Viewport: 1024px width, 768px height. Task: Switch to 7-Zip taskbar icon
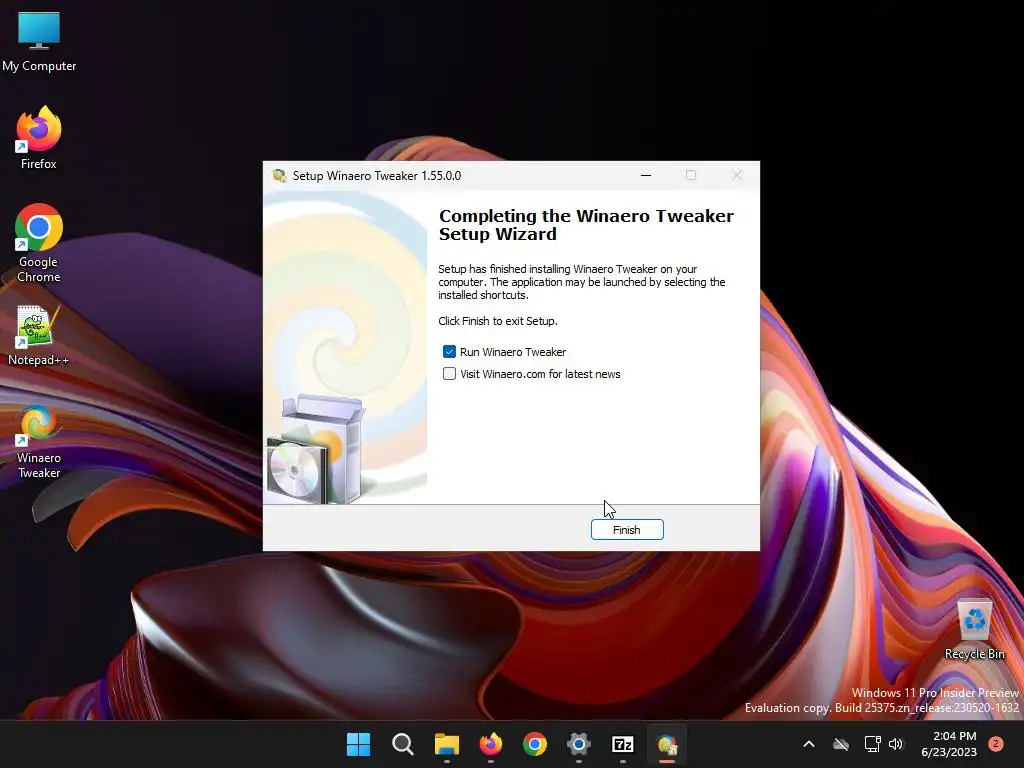pos(622,744)
